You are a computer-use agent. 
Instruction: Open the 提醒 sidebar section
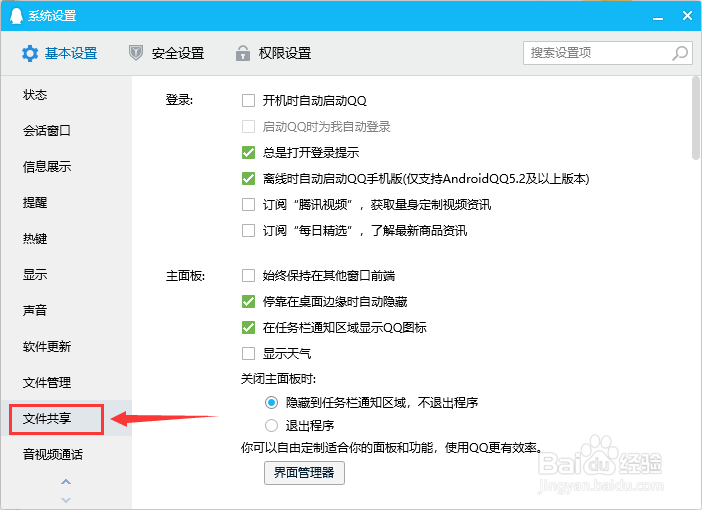click(35, 202)
